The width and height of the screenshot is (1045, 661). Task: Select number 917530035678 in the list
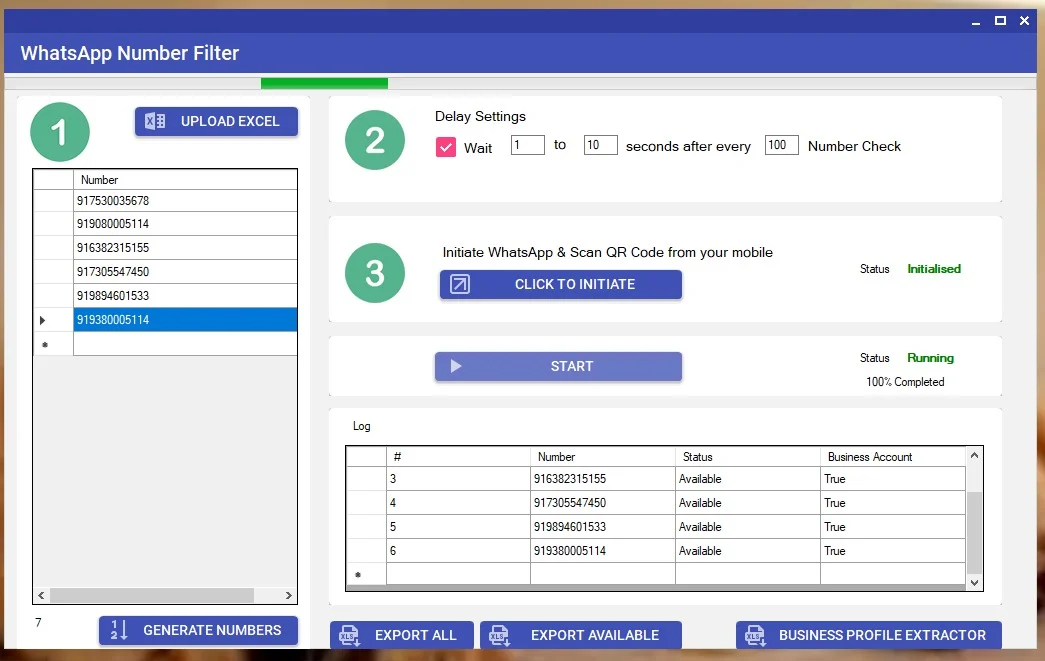click(185, 201)
